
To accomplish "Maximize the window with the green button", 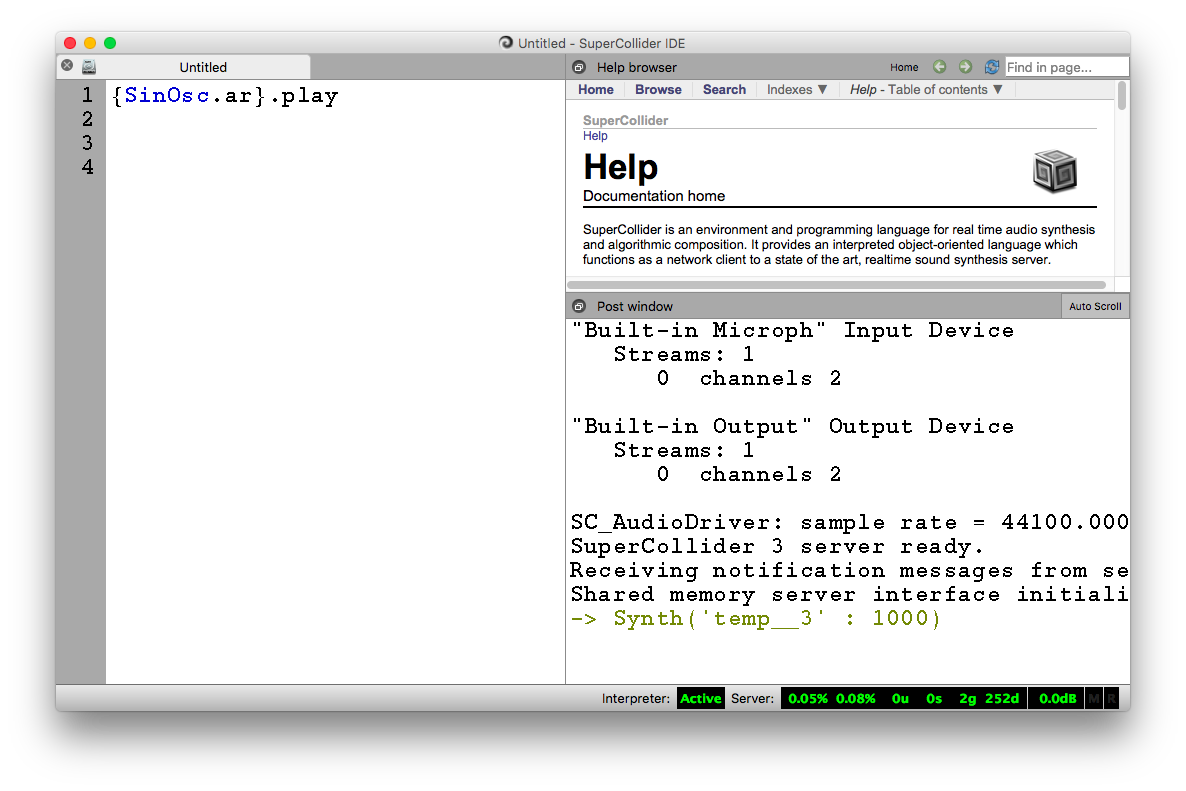I will [110, 43].
